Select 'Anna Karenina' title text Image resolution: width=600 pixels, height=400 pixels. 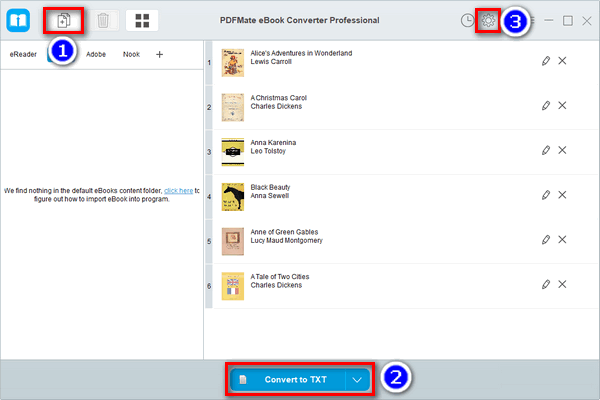click(x=273, y=142)
